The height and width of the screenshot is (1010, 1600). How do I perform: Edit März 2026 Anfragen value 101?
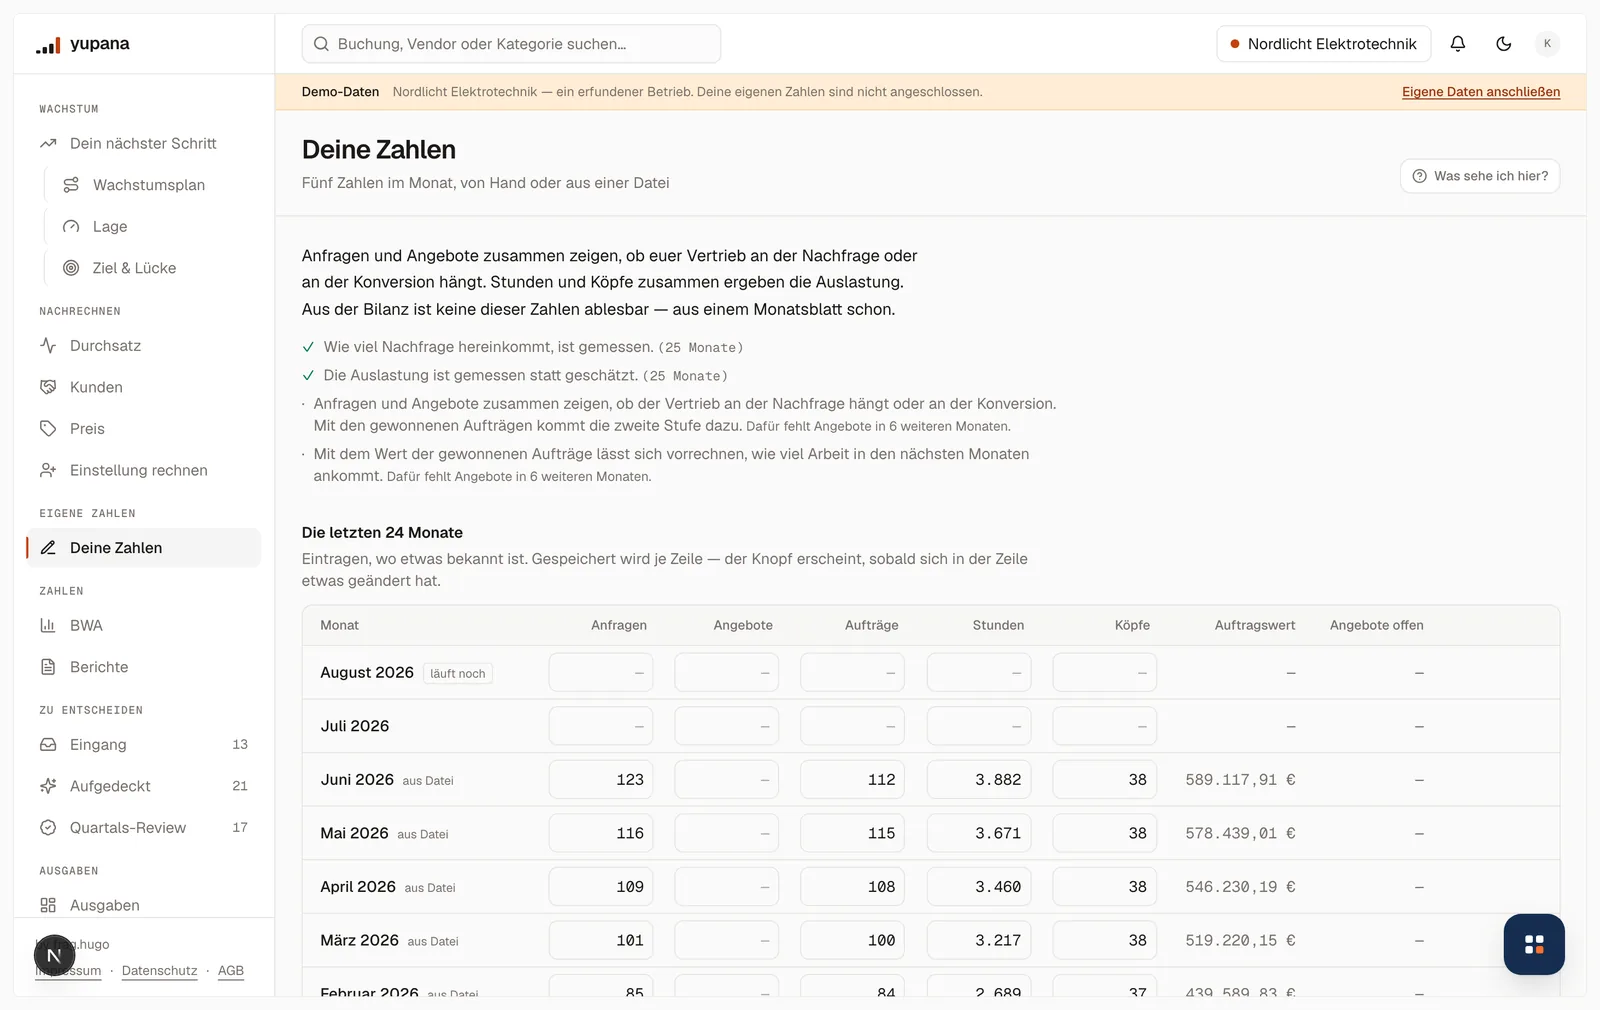click(x=601, y=940)
